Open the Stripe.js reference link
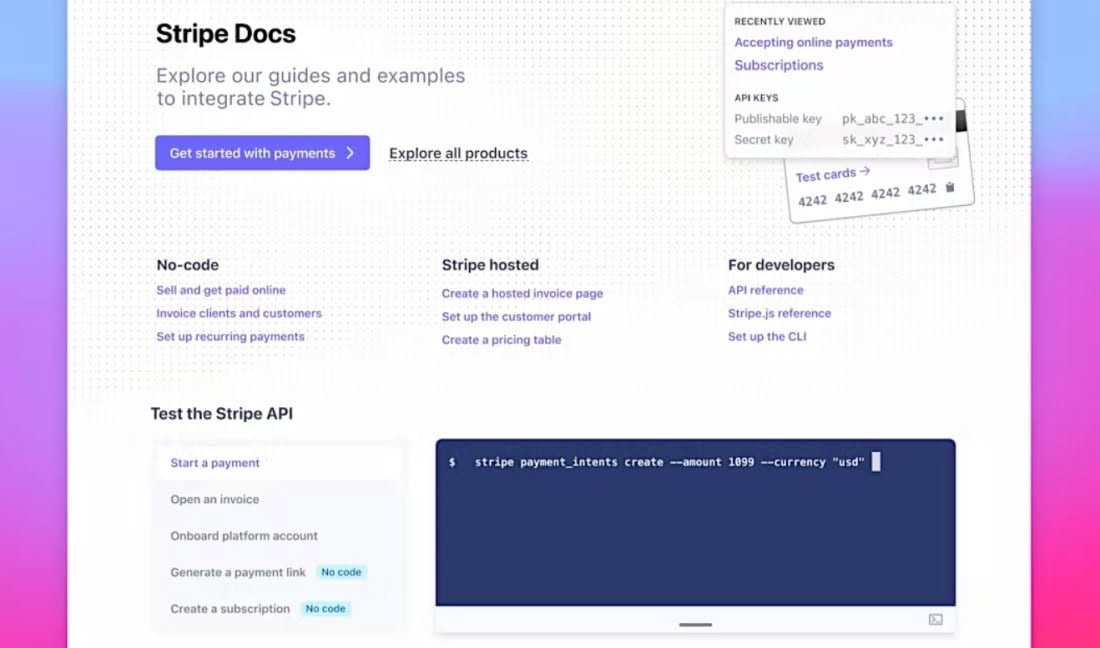The width and height of the screenshot is (1100, 648). pyautogui.click(x=779, y=313)
